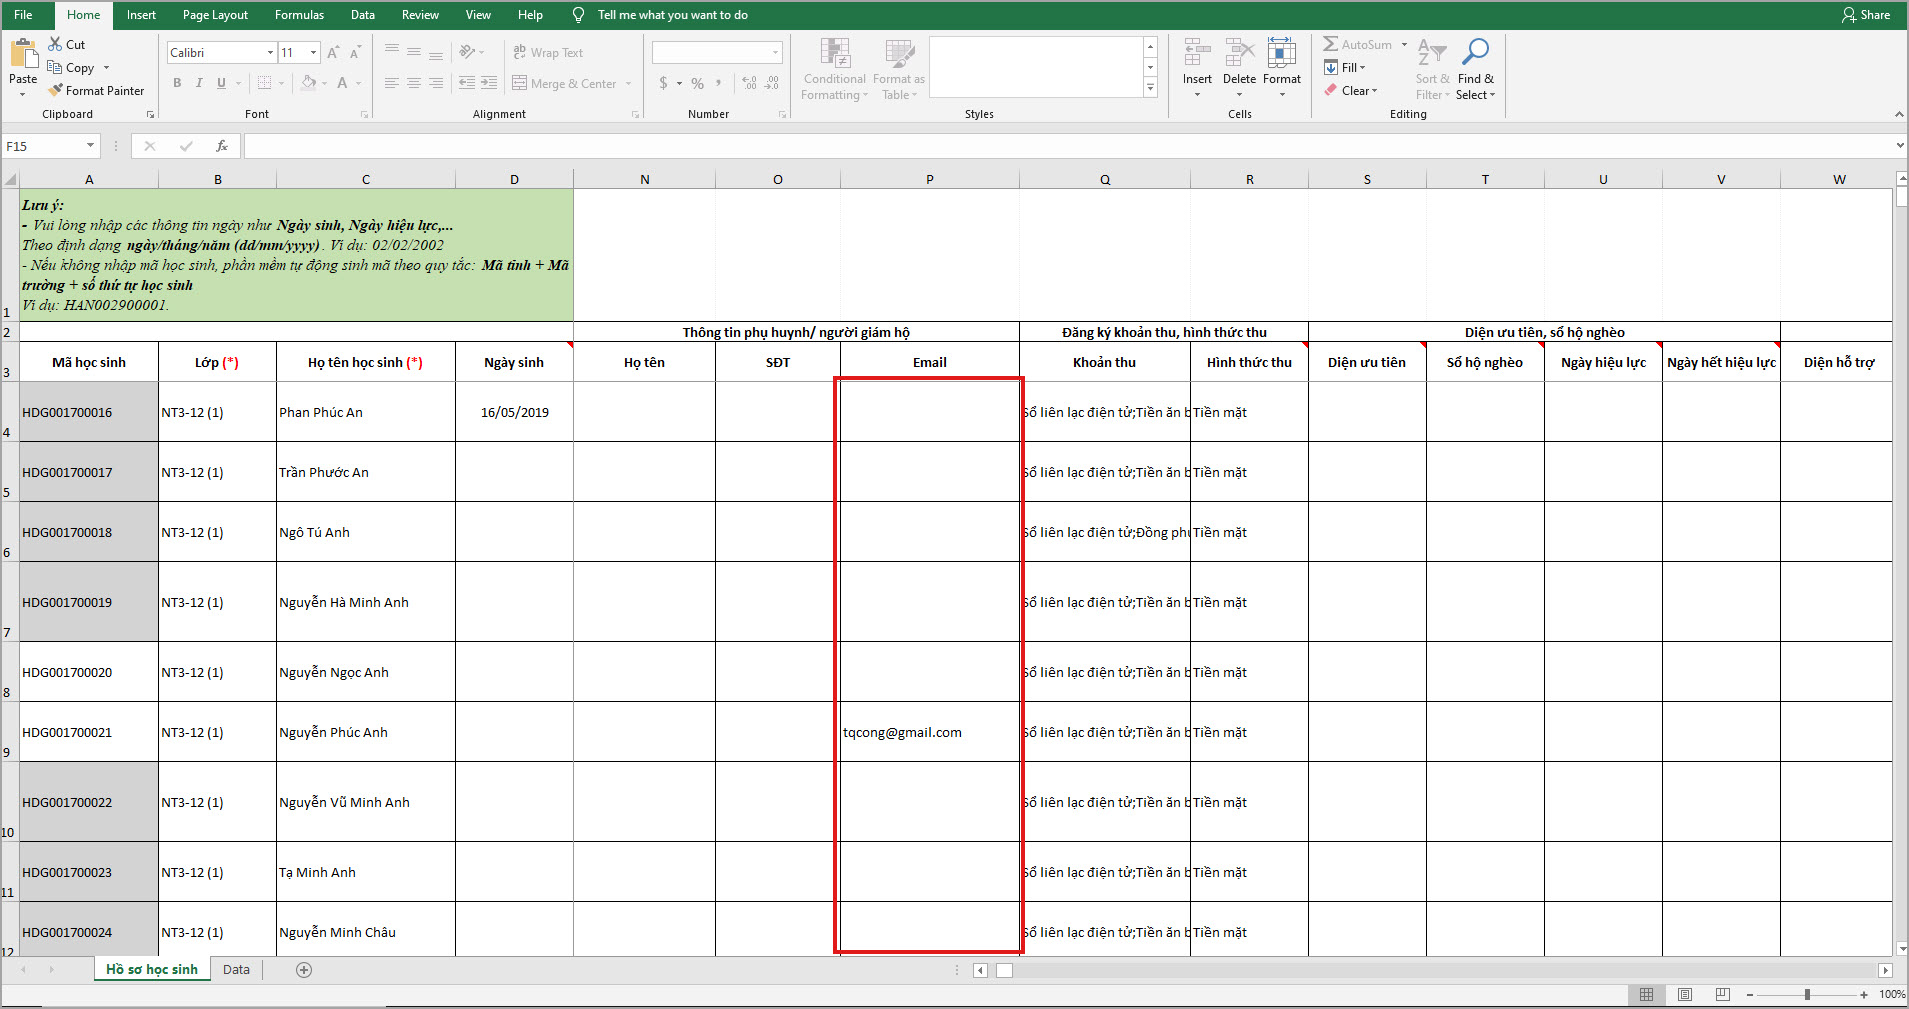Open the Borders tool in the Font group

[x=265, y=83]
